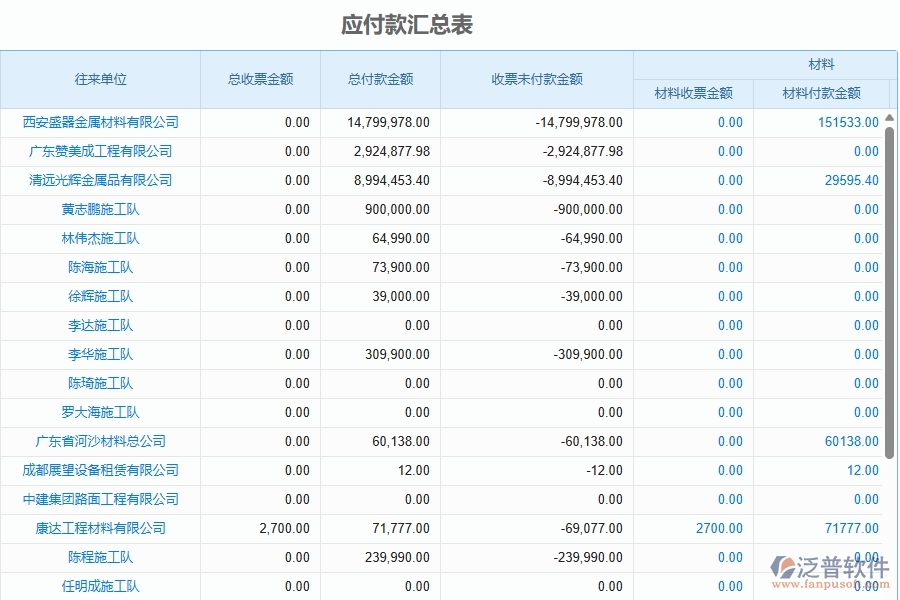900x600 pixels.
Task: Click 广东省河沙 material payment 60138.00
Action: click(x=851, y=441)
